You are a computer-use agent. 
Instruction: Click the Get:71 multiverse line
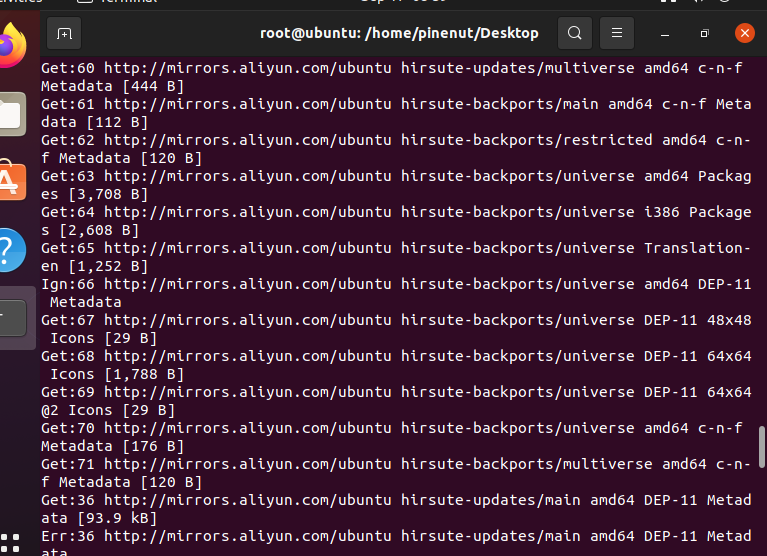pyautogui.click(x=396, y=464)
